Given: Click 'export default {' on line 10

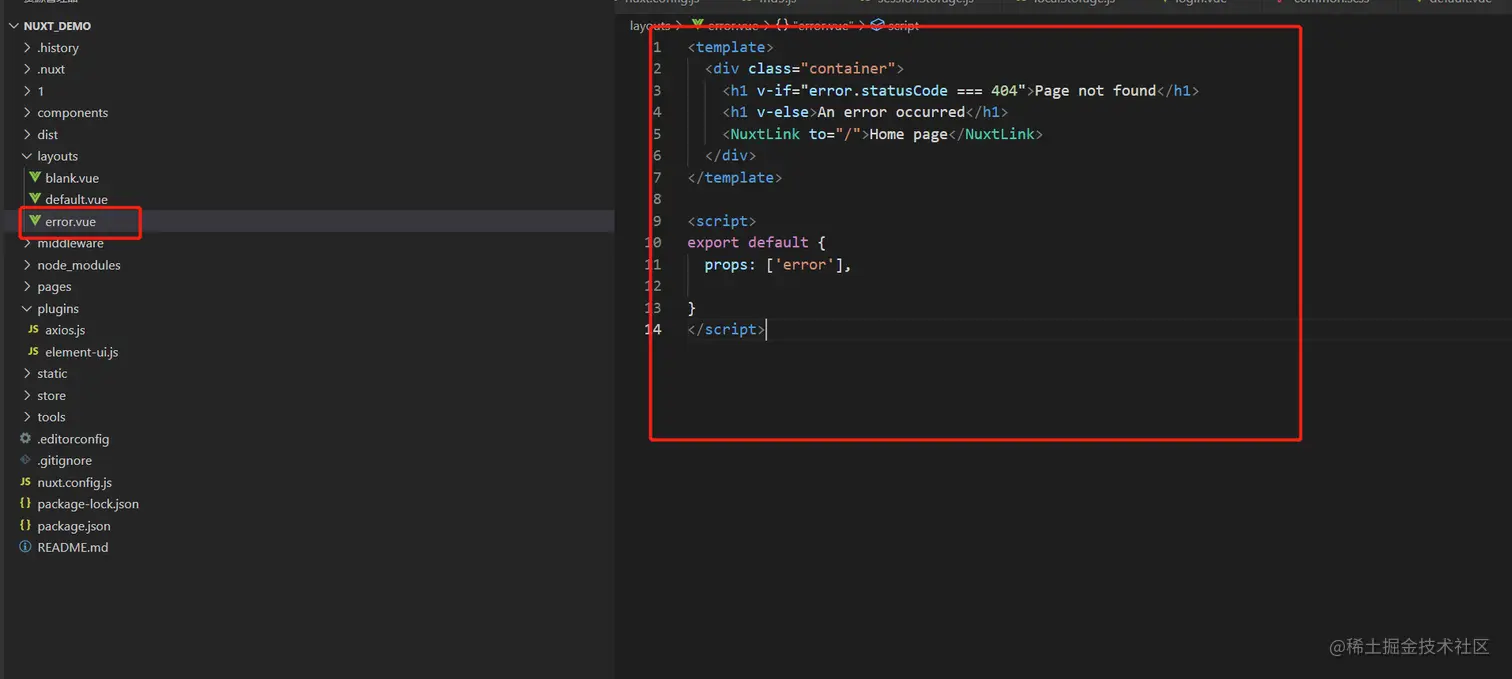Looking at the screenshot, I should pyautogui.click(x=756, y=243).
